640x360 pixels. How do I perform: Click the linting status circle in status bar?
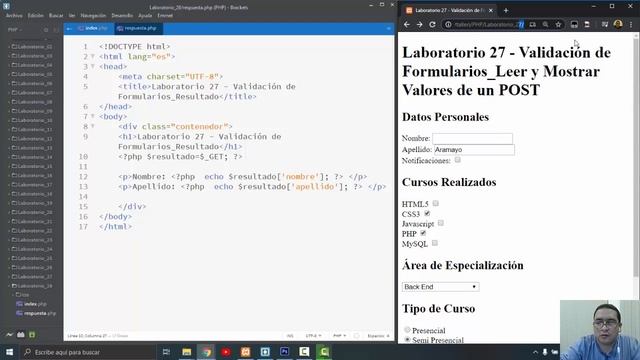coord(356,336)
